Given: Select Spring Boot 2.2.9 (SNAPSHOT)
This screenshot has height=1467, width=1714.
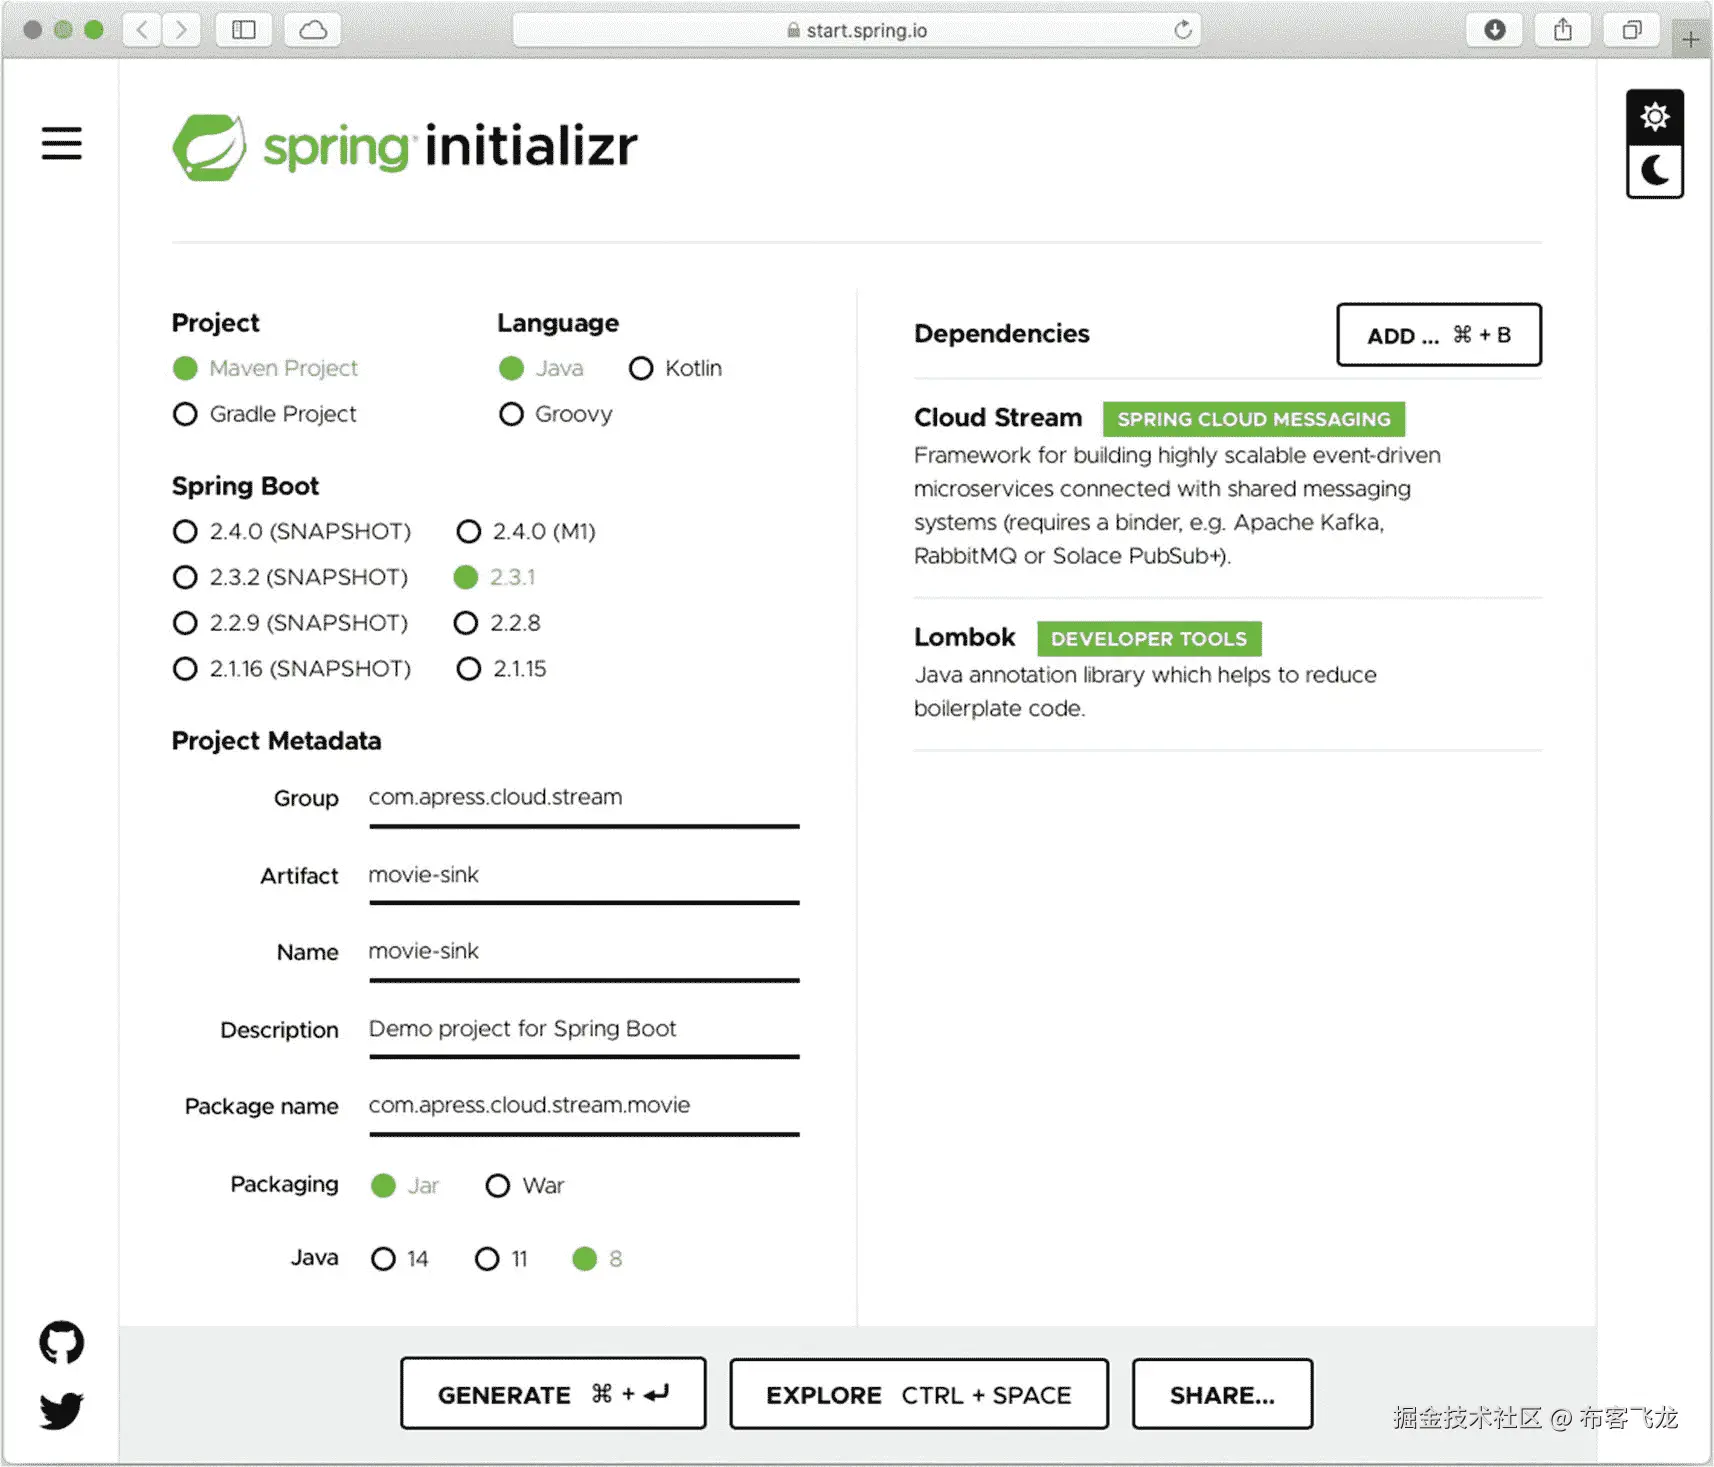Looking at the screenshot, I should coord(290,623).
